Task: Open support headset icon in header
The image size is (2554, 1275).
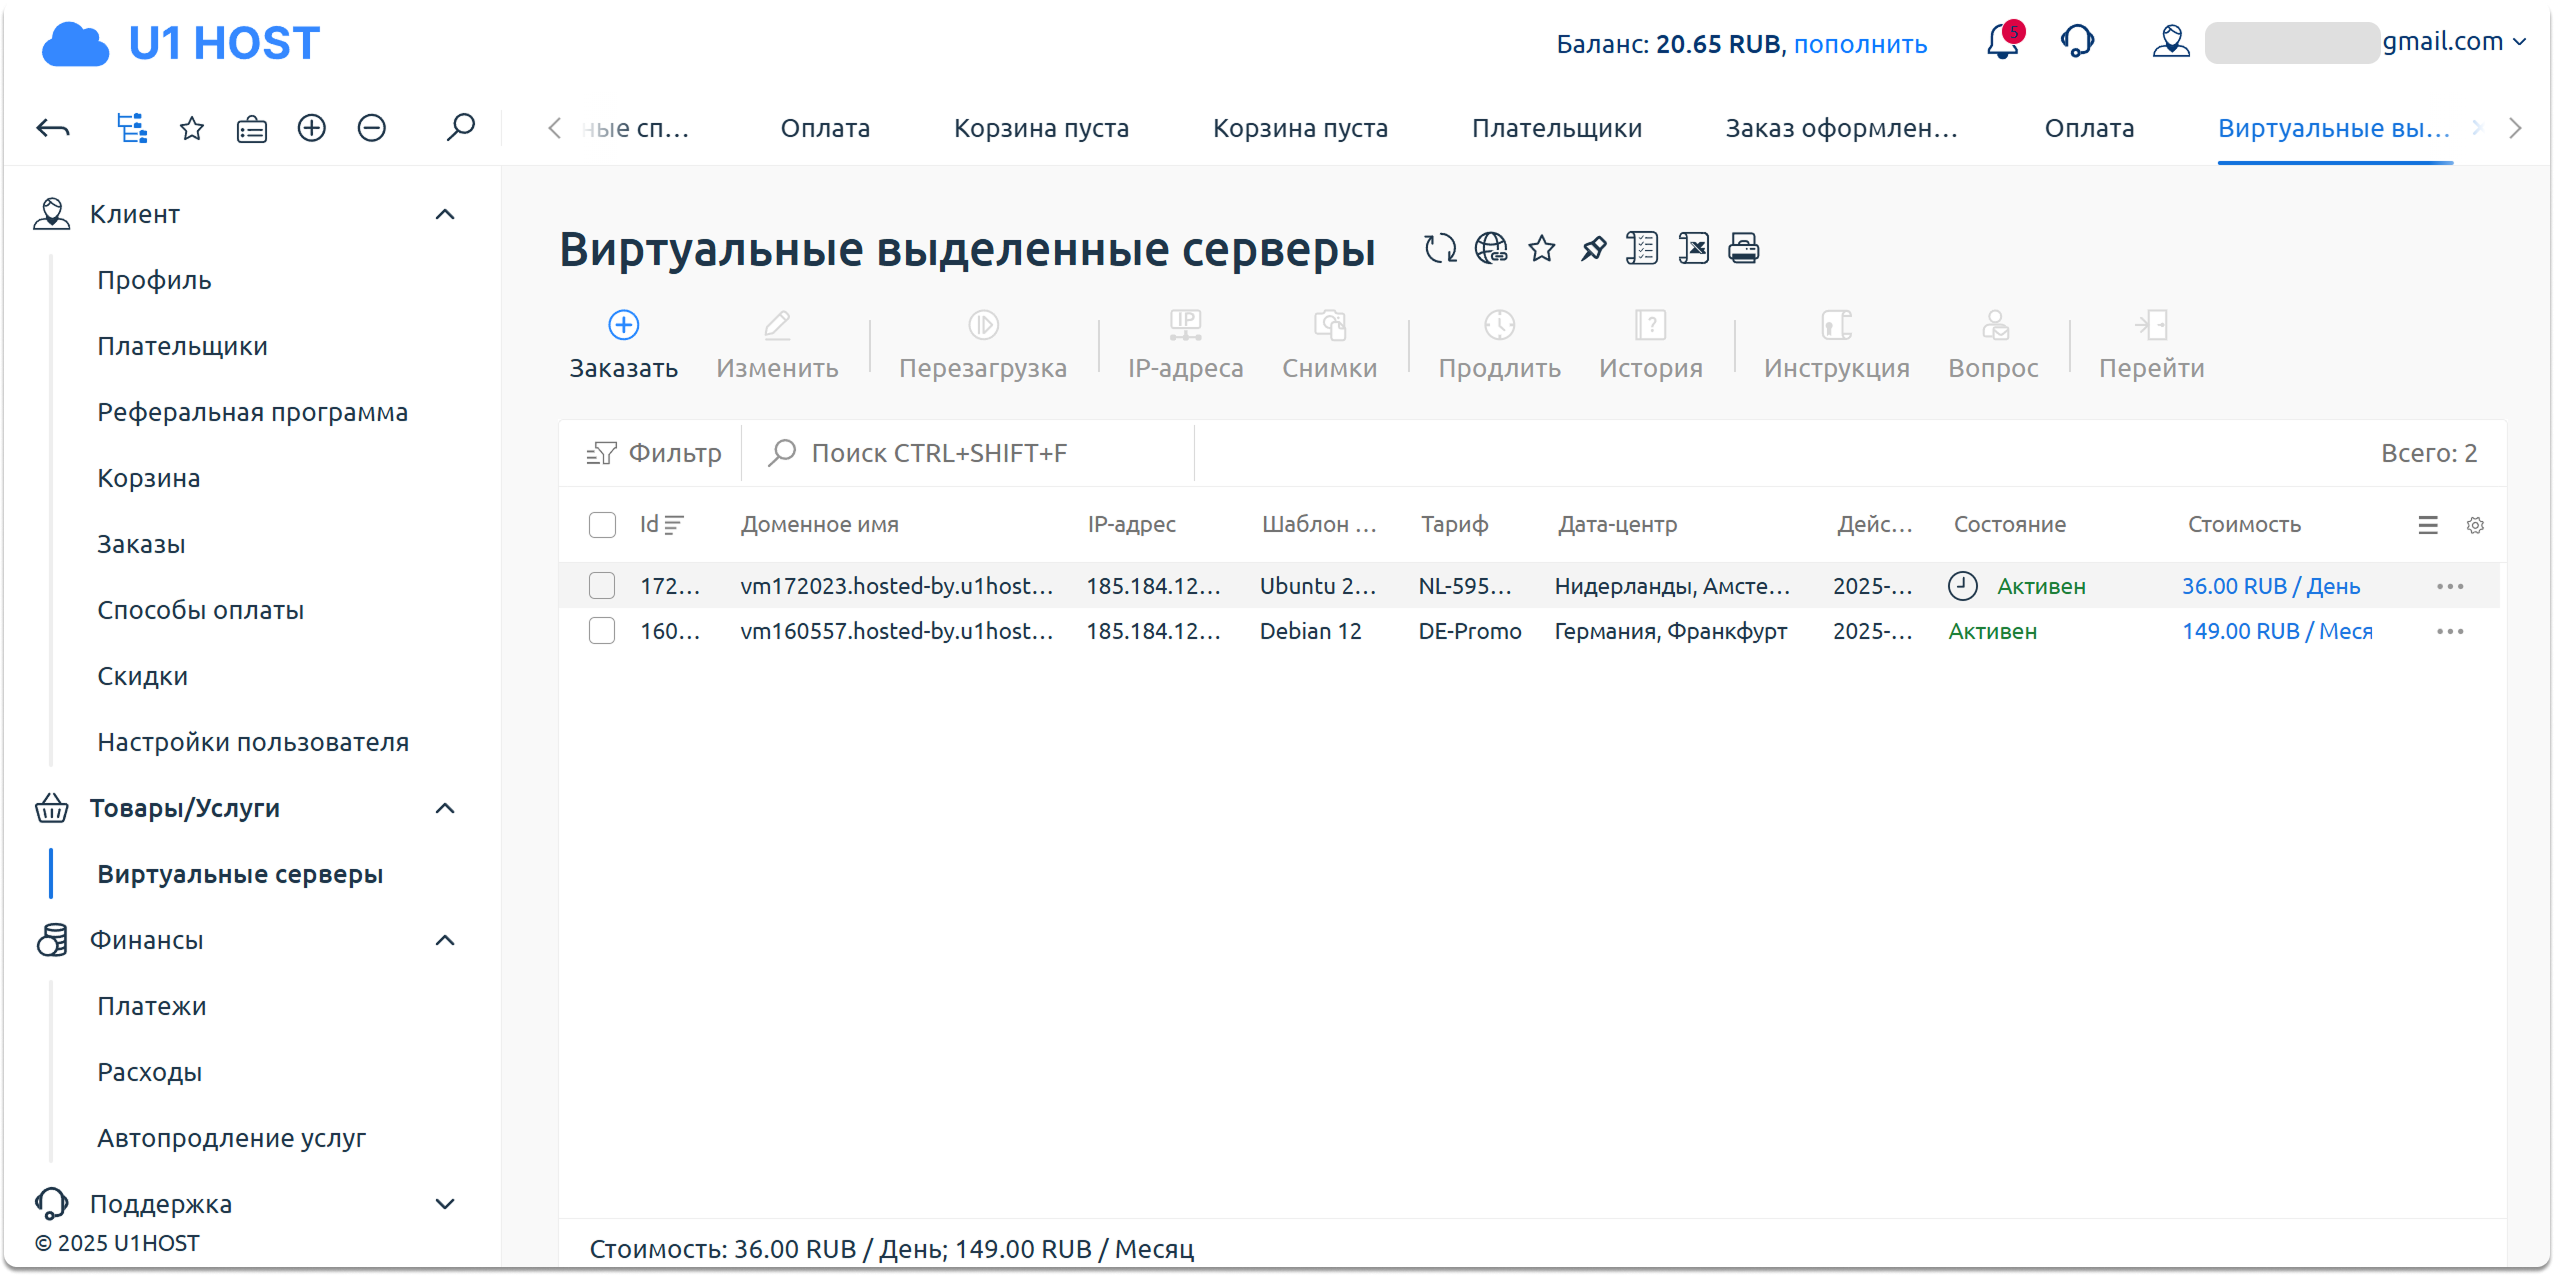Action: tap(2076, 42)
